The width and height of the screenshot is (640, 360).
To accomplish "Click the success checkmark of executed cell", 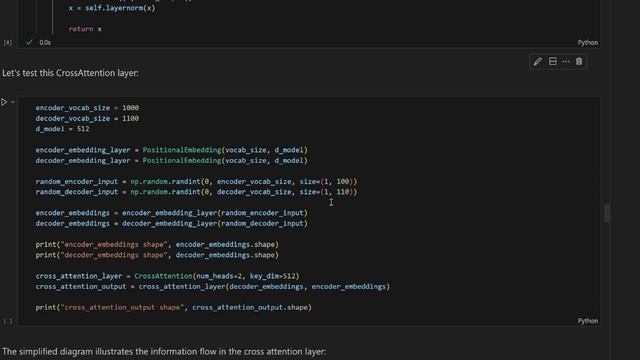I will point(29,42).
